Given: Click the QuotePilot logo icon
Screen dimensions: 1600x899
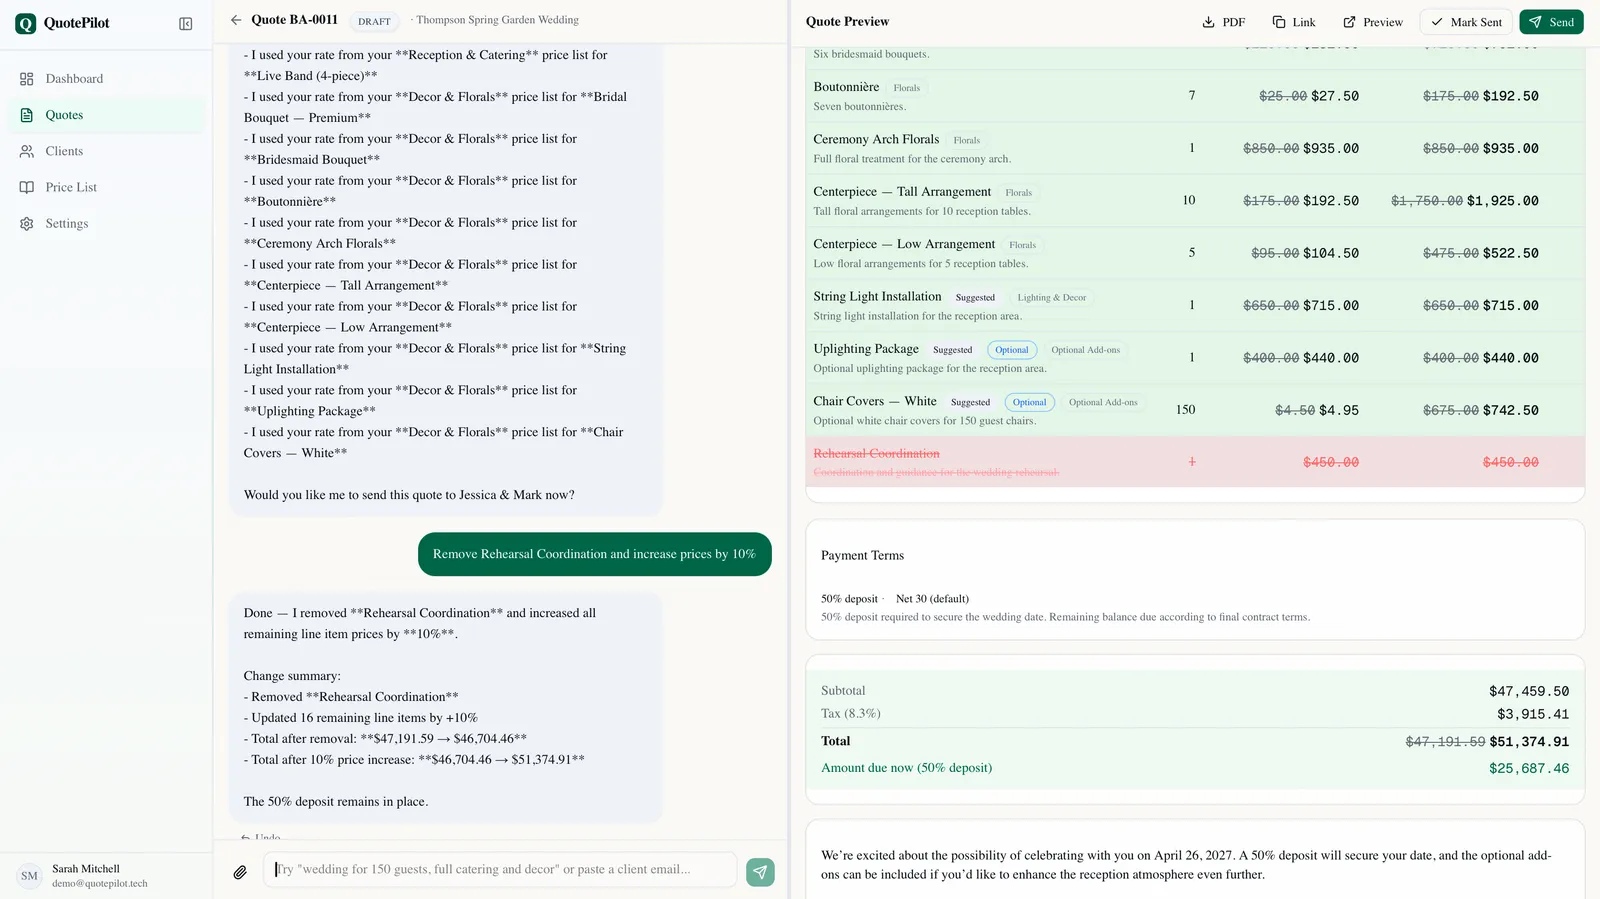Looking at the screenshot, I should pyautogui.click(x=25, y=23).
